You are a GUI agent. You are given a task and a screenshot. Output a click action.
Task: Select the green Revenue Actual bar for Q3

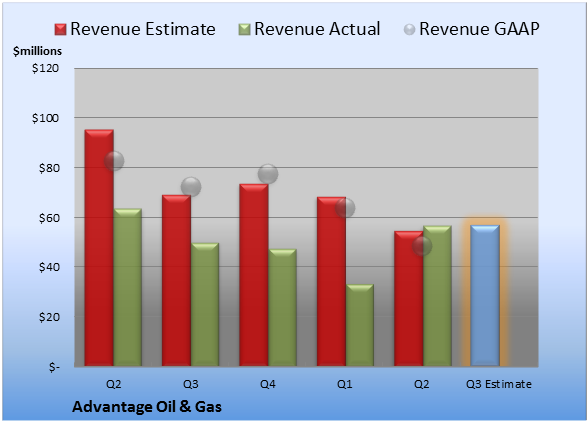pyautogui.click(x=205, y=305)
